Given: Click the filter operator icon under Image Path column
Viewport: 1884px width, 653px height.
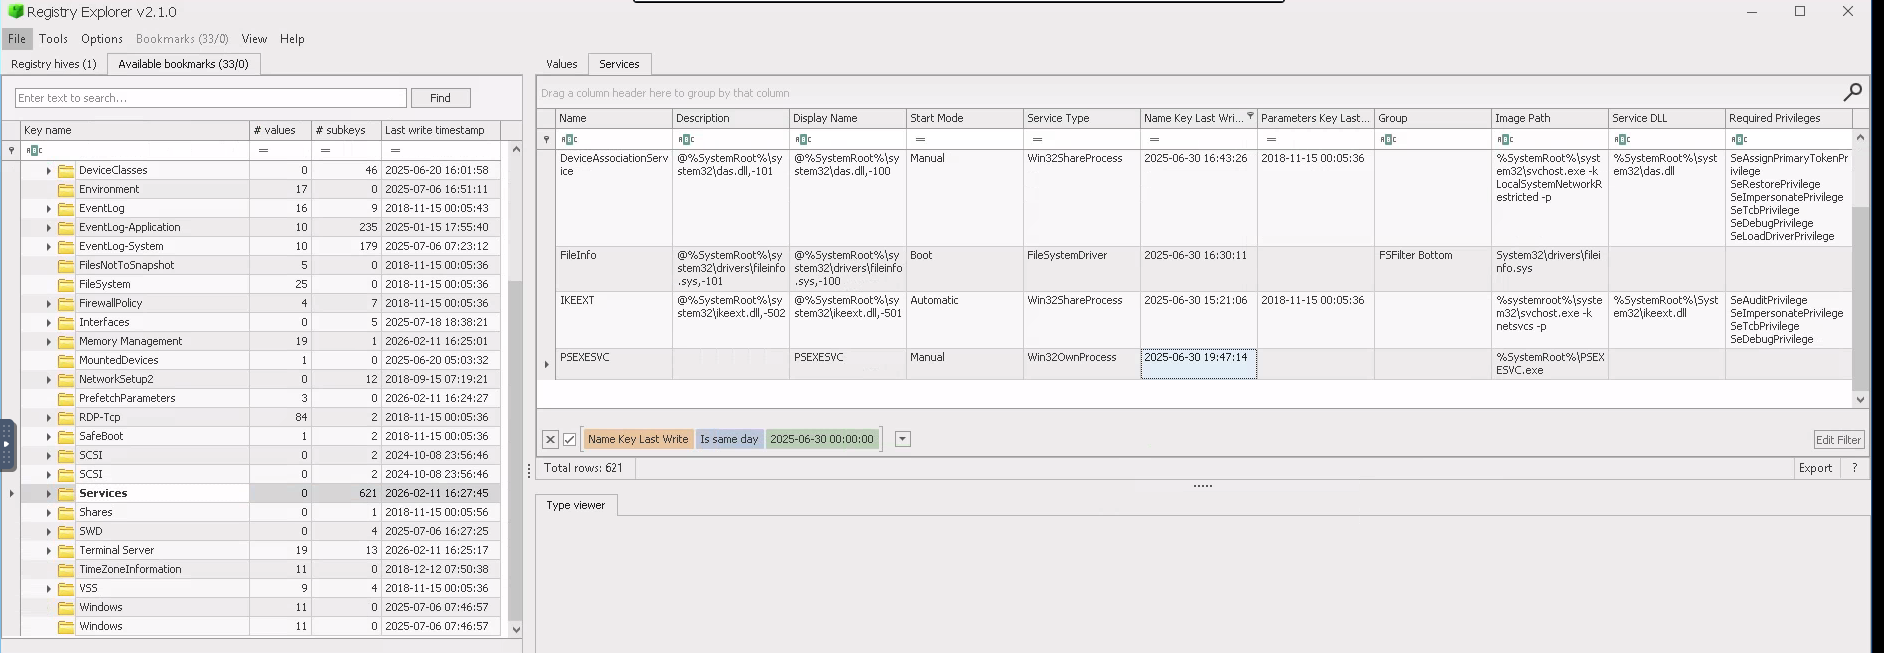Looking at the screenshot, I should [x=1505, y=139].
